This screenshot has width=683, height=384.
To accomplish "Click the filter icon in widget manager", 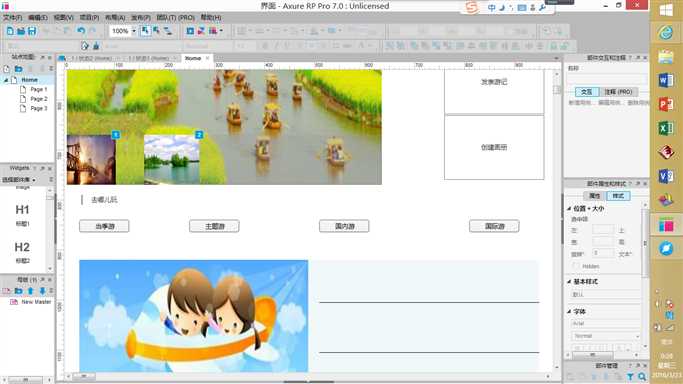I will pos(630,377).
